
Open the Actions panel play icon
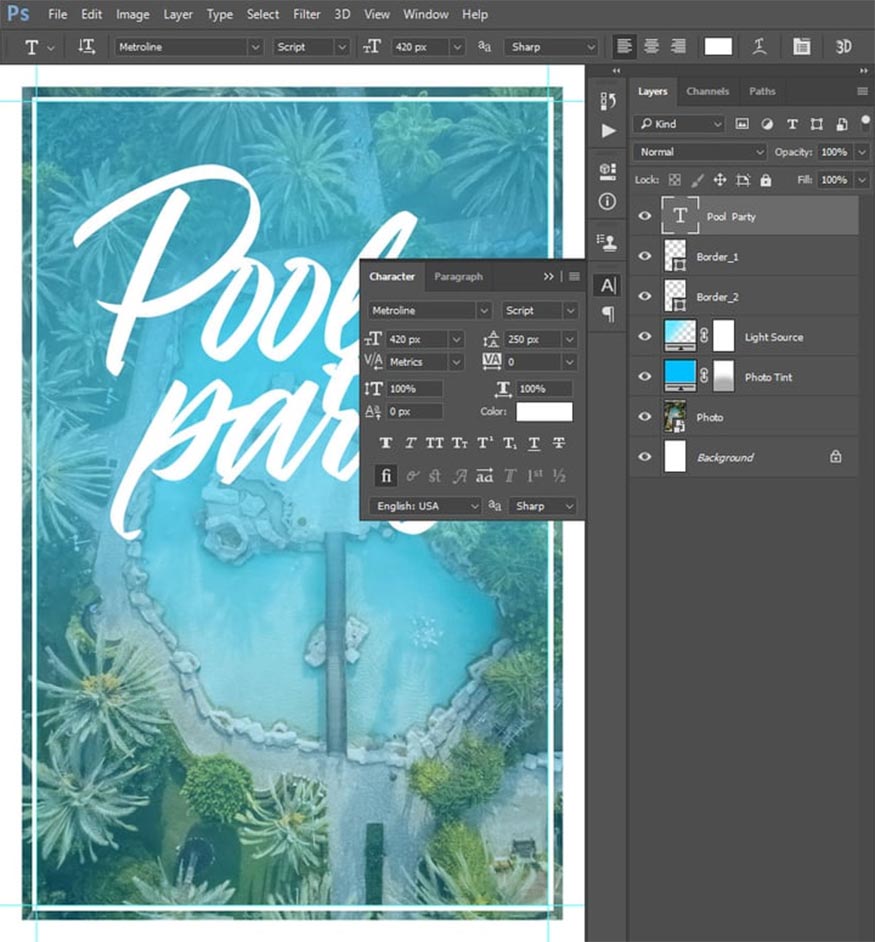click(x=608, y=130)
